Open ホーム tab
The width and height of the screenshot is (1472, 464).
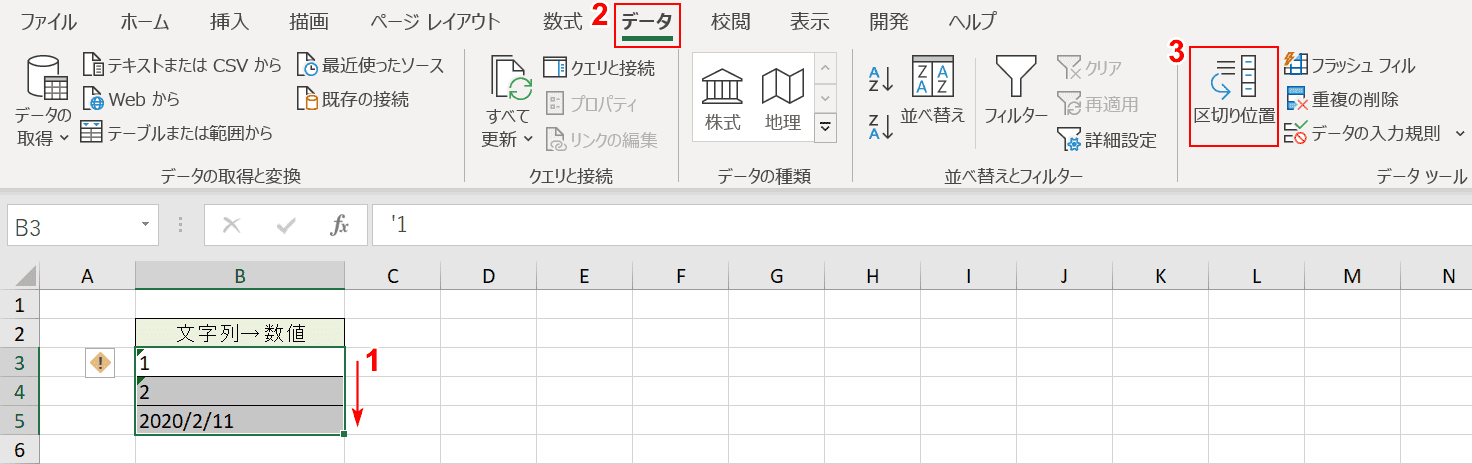tap(145, 21)
